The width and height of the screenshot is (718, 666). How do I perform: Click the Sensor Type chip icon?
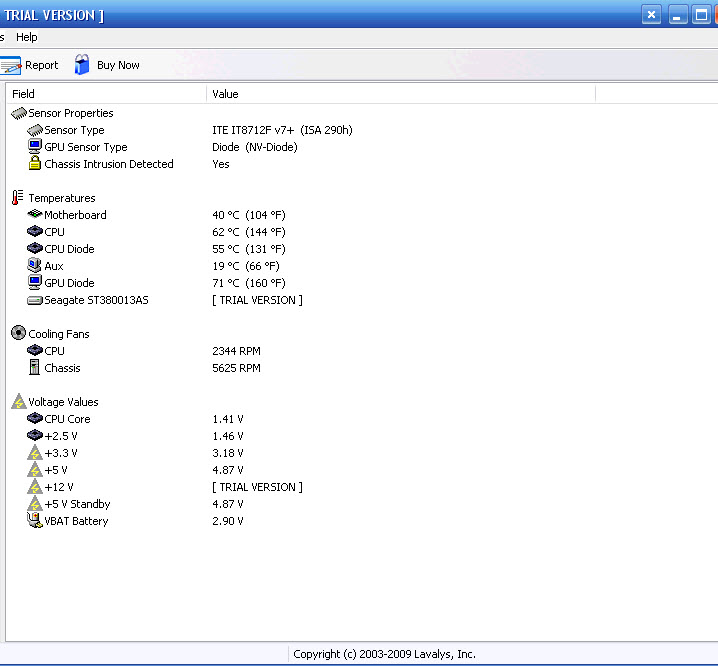point(35,130)
